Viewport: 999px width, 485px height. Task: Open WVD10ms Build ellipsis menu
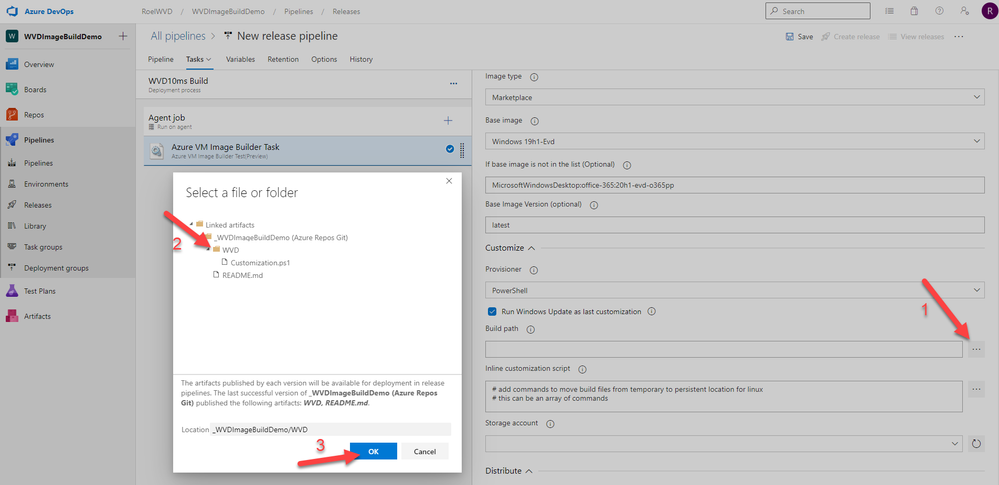454,83
